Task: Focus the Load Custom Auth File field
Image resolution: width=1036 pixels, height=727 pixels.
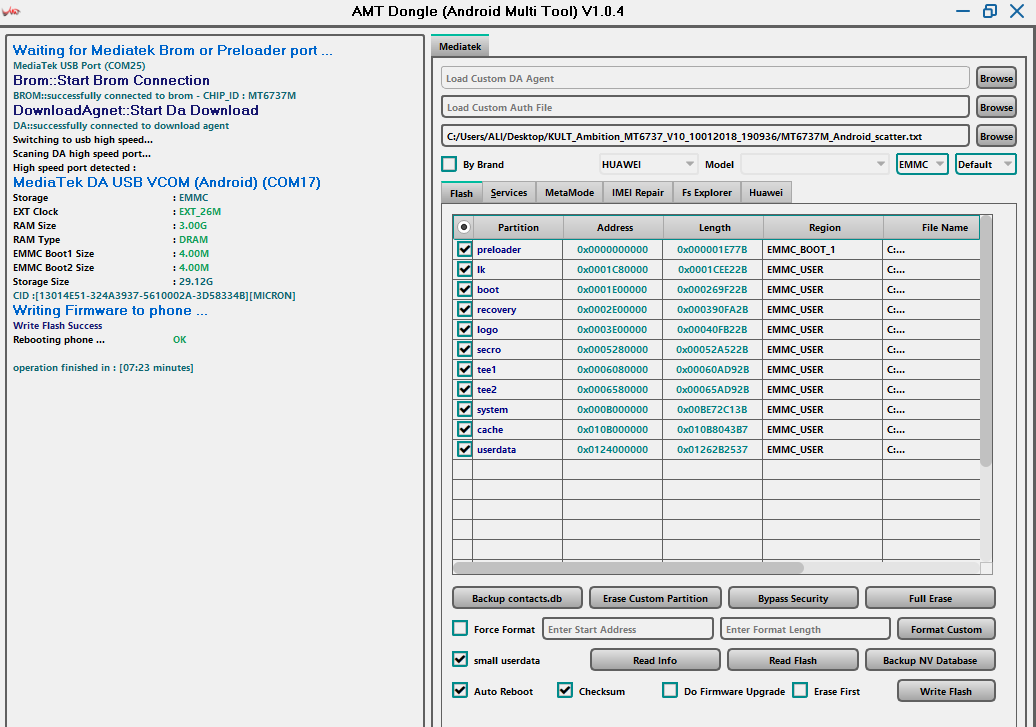Action: pyautogui.click(x=705, y=107)
